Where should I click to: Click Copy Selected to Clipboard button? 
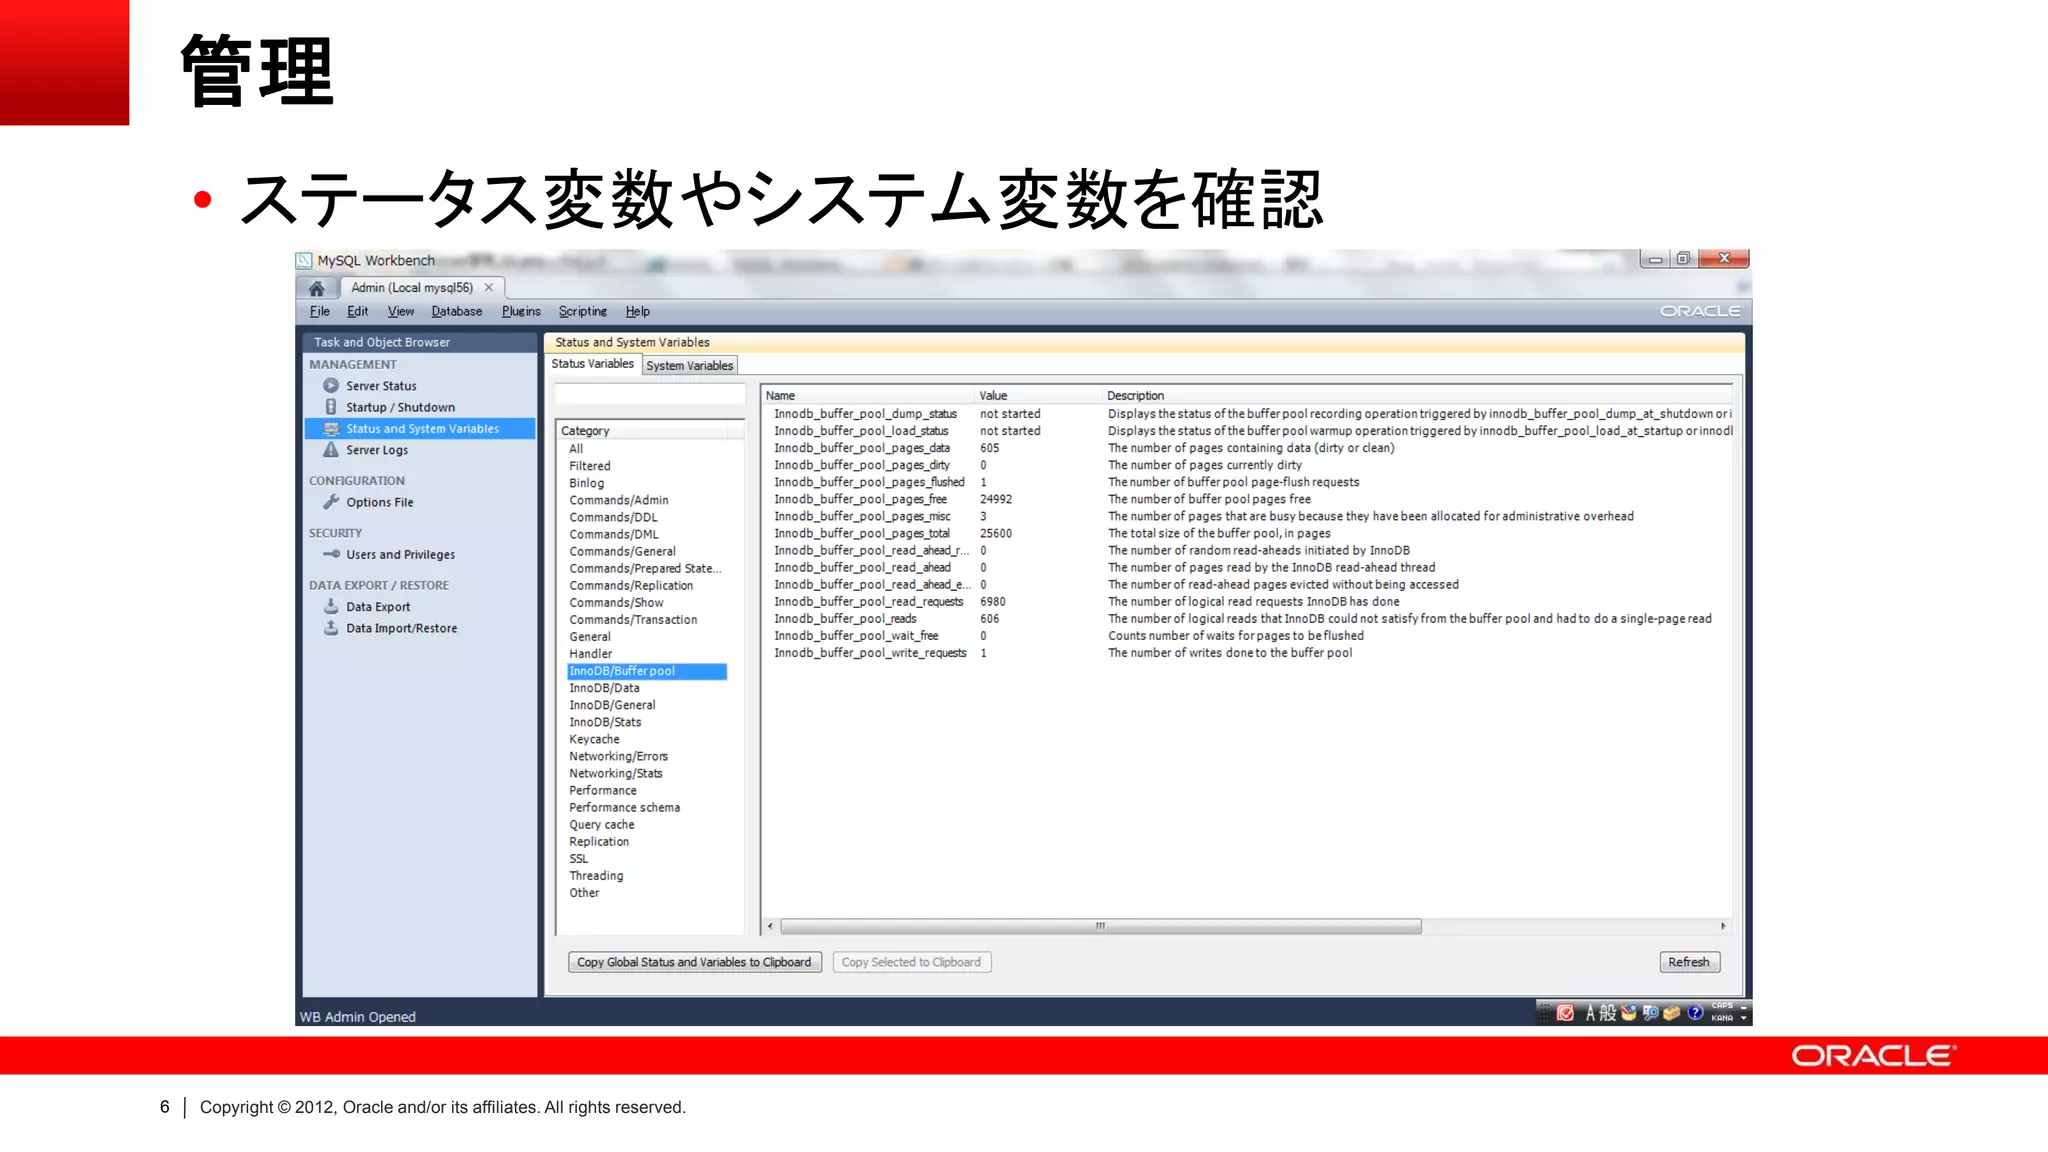pyautogui.click(x=911, y=962)
